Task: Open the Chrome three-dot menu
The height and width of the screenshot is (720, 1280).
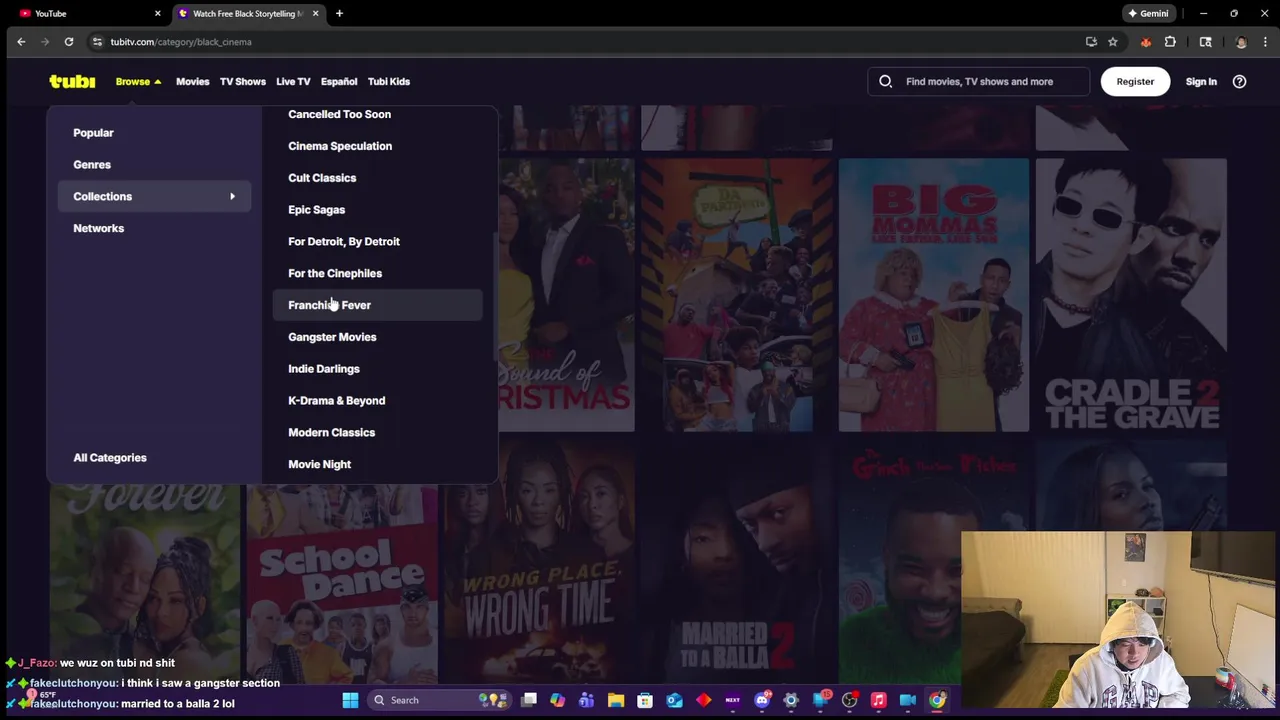Action: tap(1265, 42)
